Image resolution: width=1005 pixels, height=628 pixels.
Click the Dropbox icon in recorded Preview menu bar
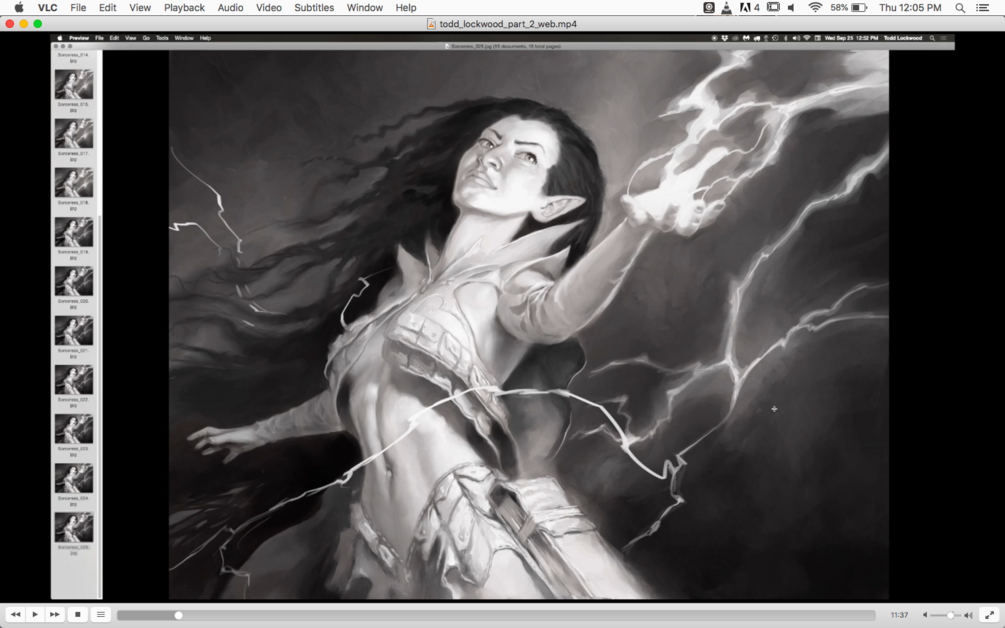(724, 38)
